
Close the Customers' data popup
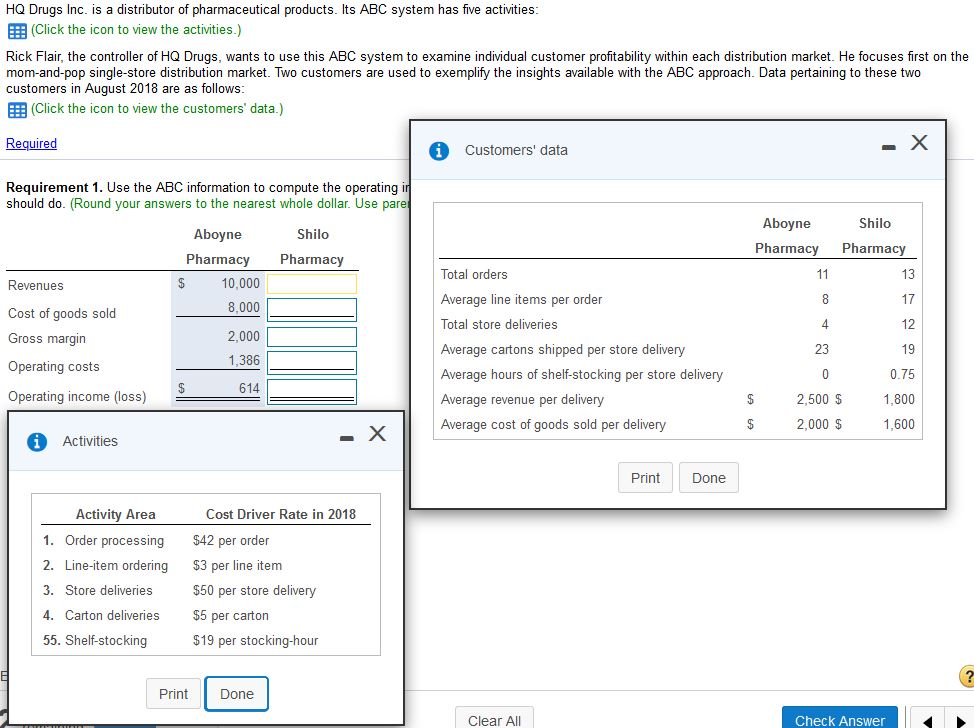pyautogui.click(x=919, y=142)
